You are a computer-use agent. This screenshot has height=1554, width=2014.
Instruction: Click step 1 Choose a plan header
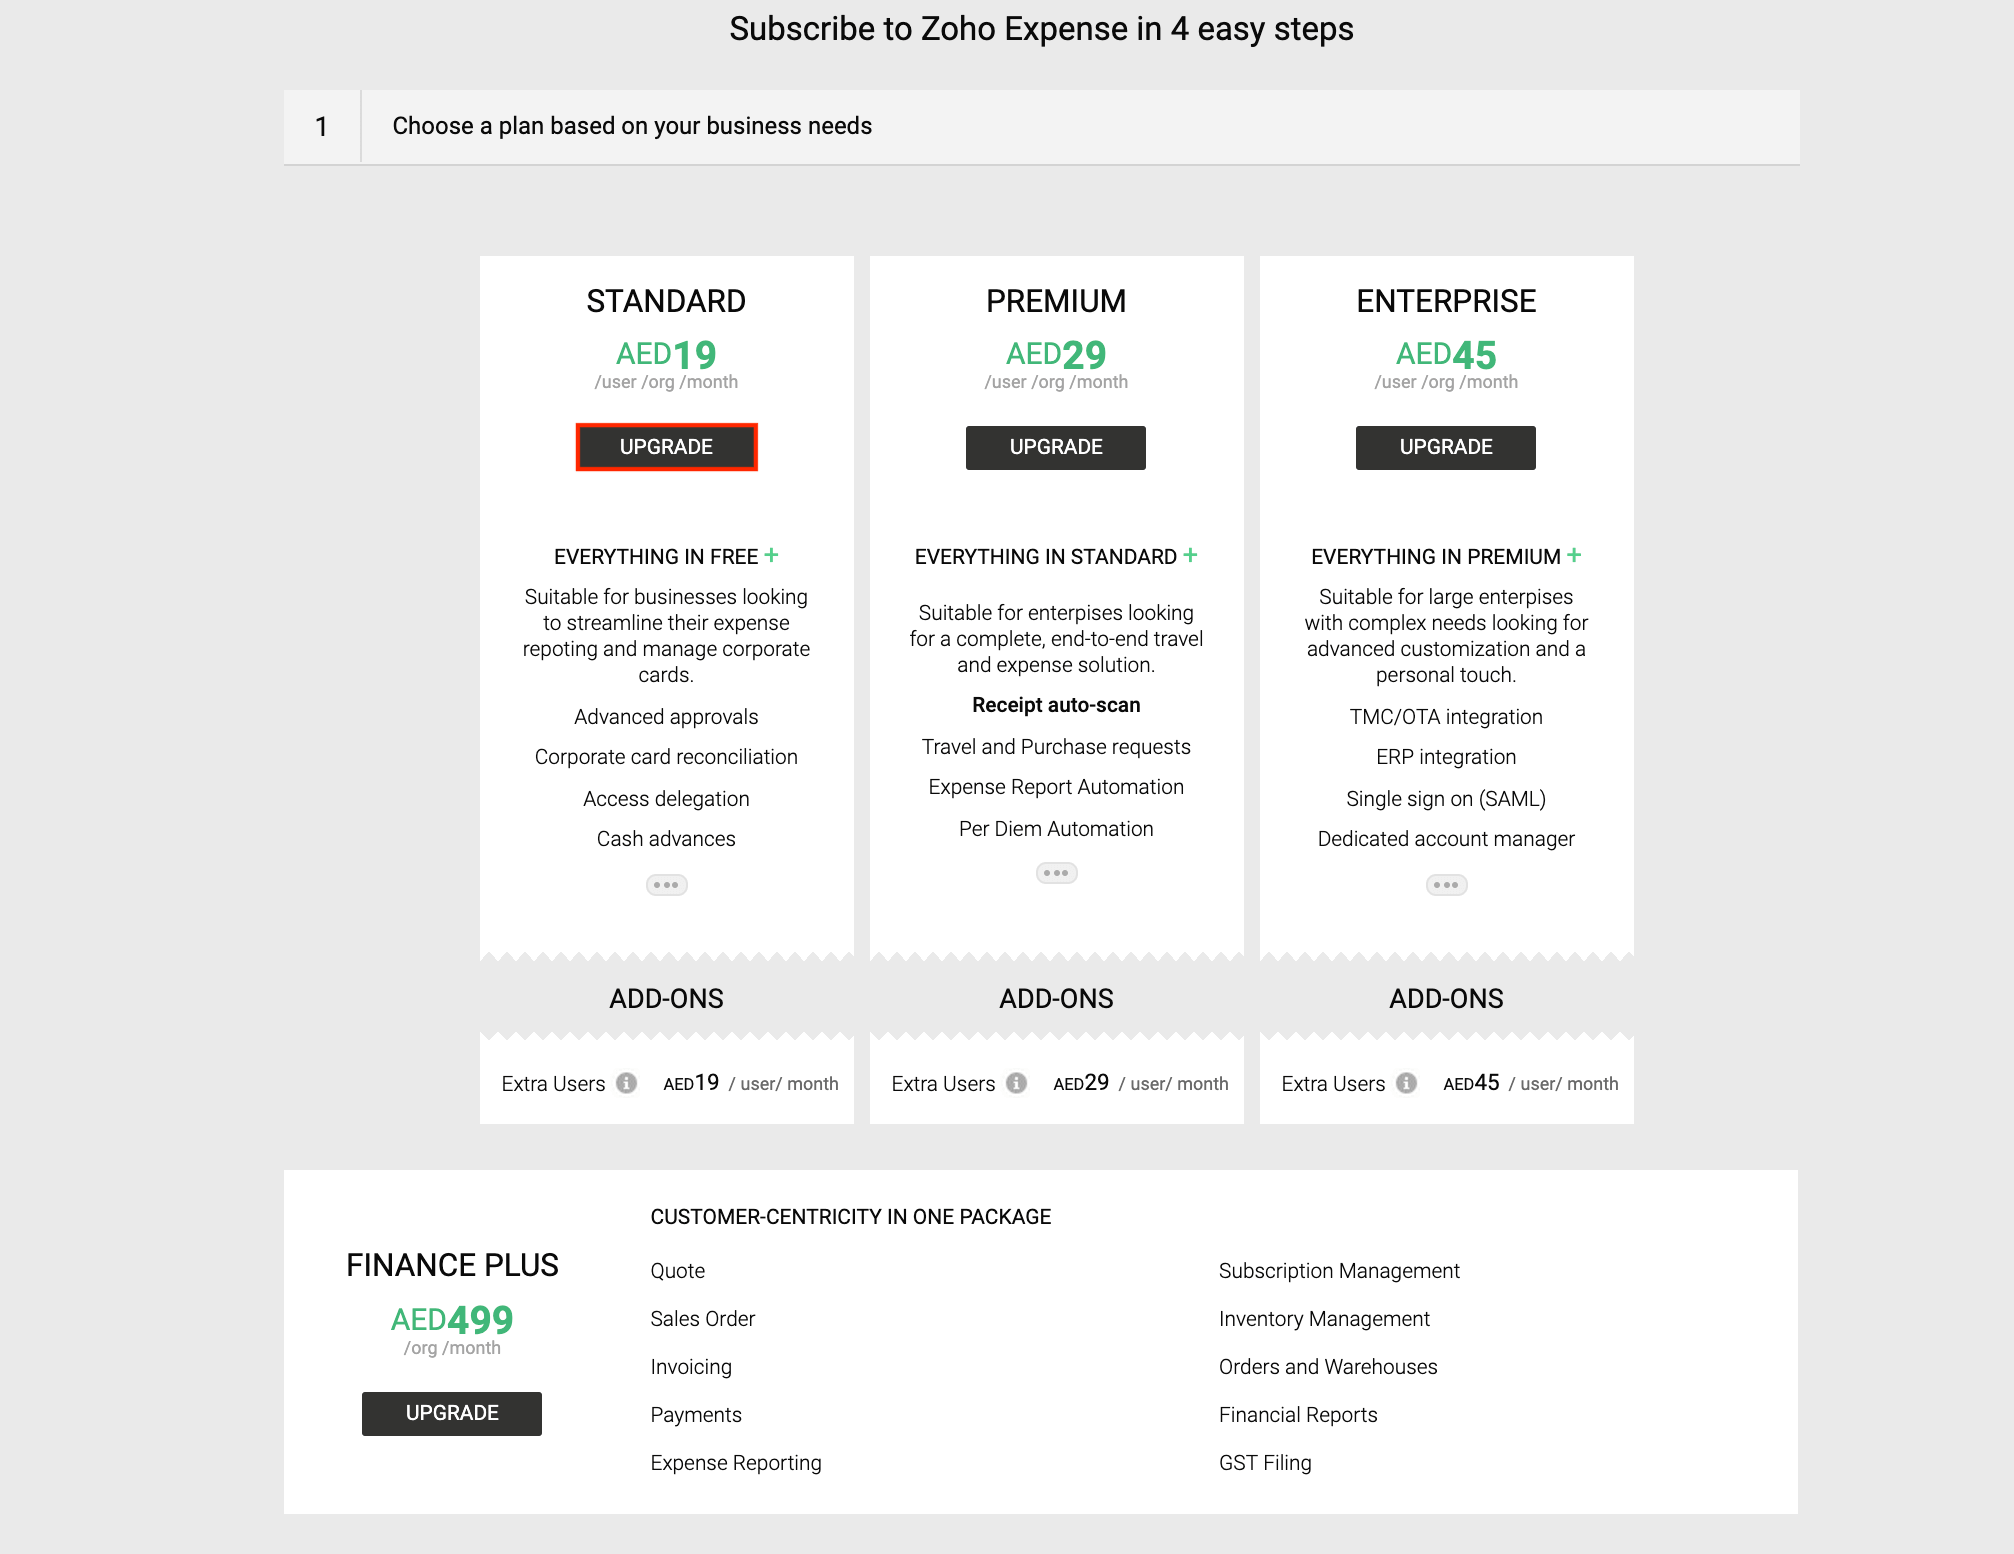632,126
